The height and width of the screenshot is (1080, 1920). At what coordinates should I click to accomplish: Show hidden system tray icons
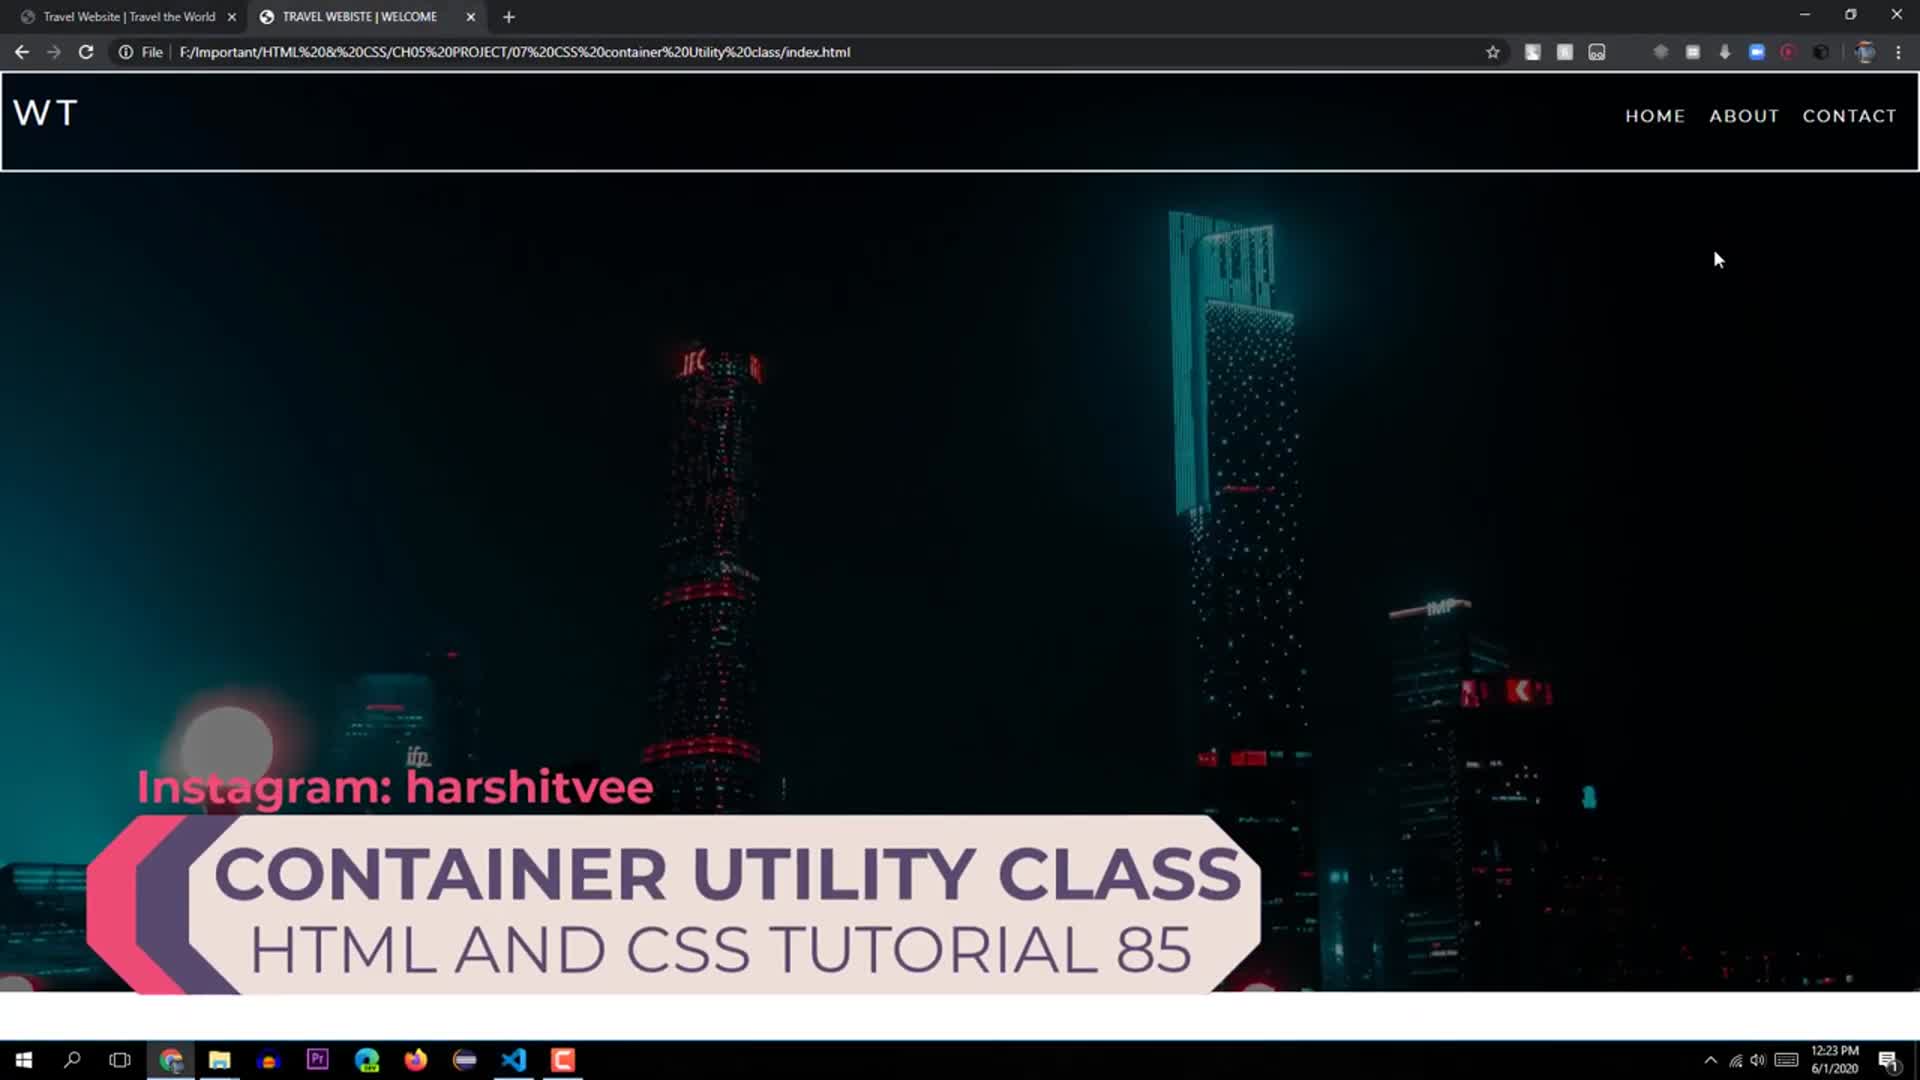coord(1711,1060)
